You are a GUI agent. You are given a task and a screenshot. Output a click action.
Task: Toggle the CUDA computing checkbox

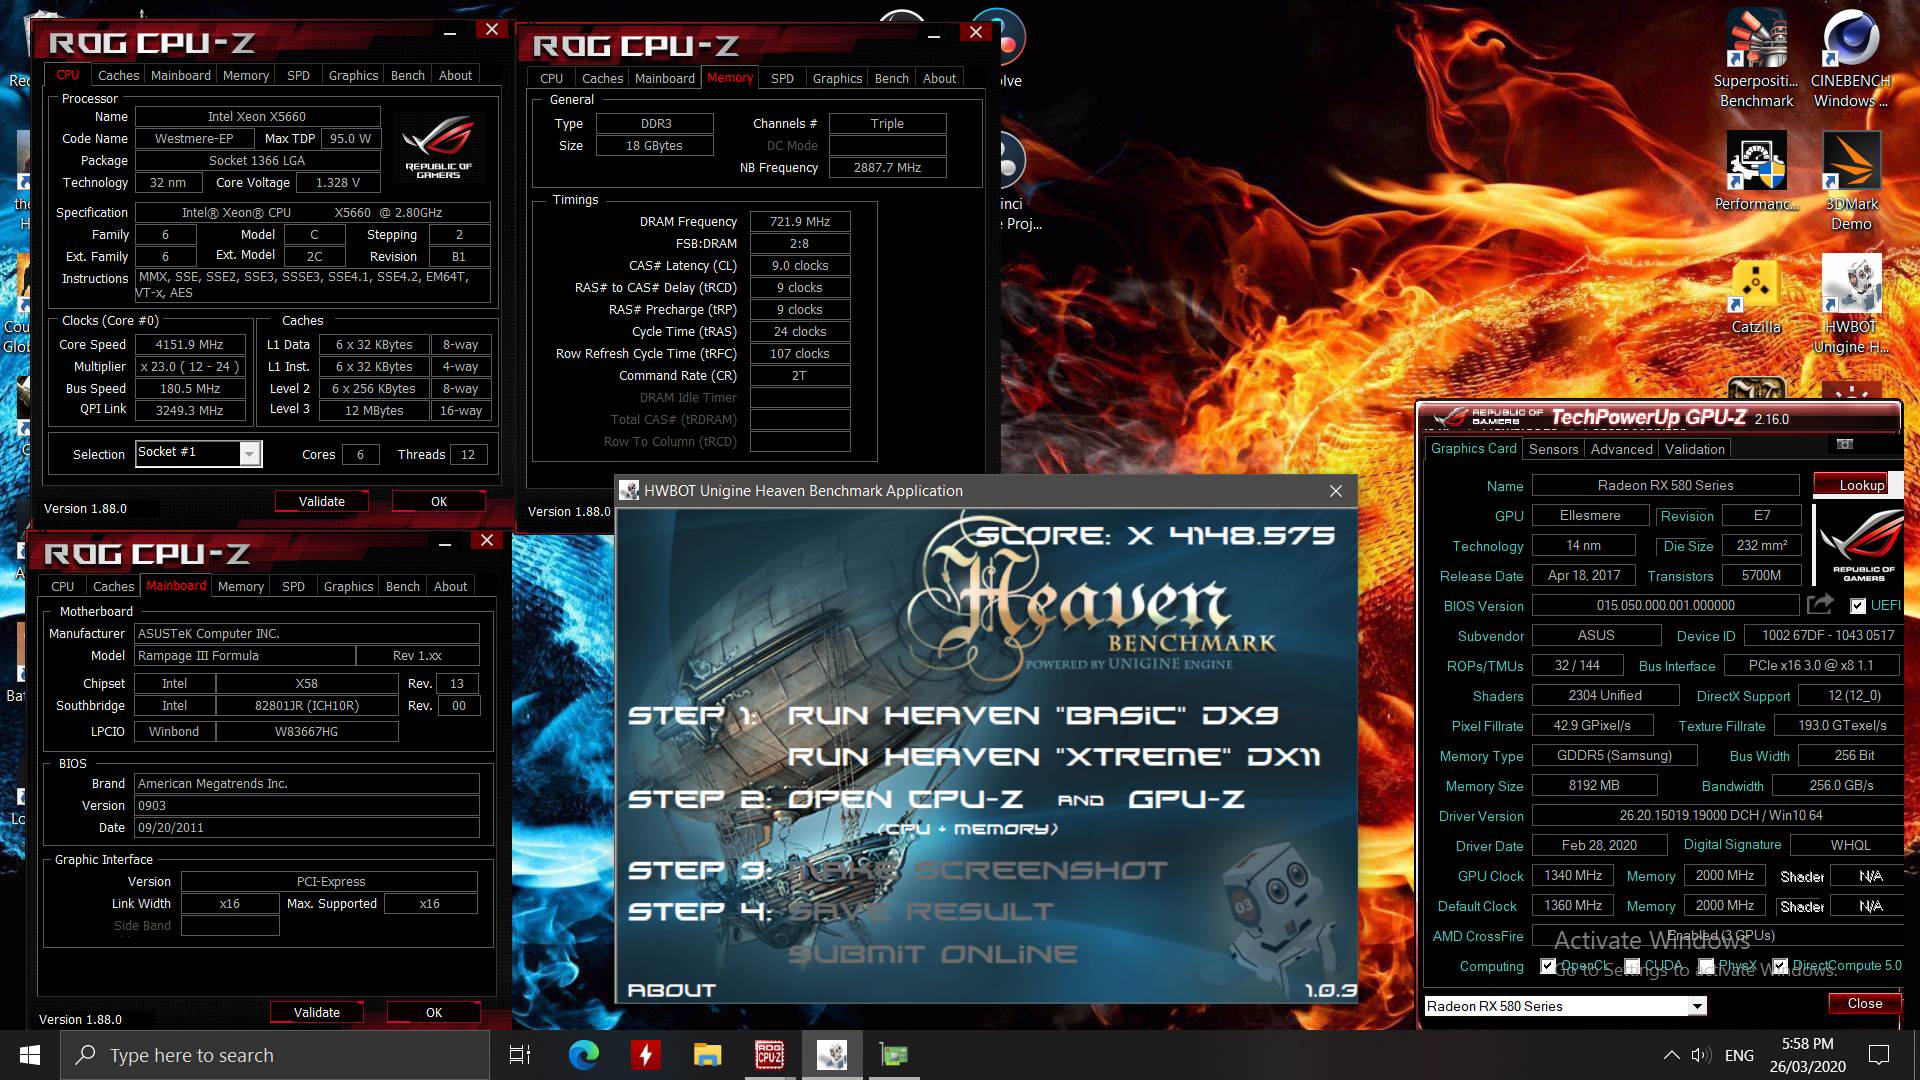[1632, 965]
